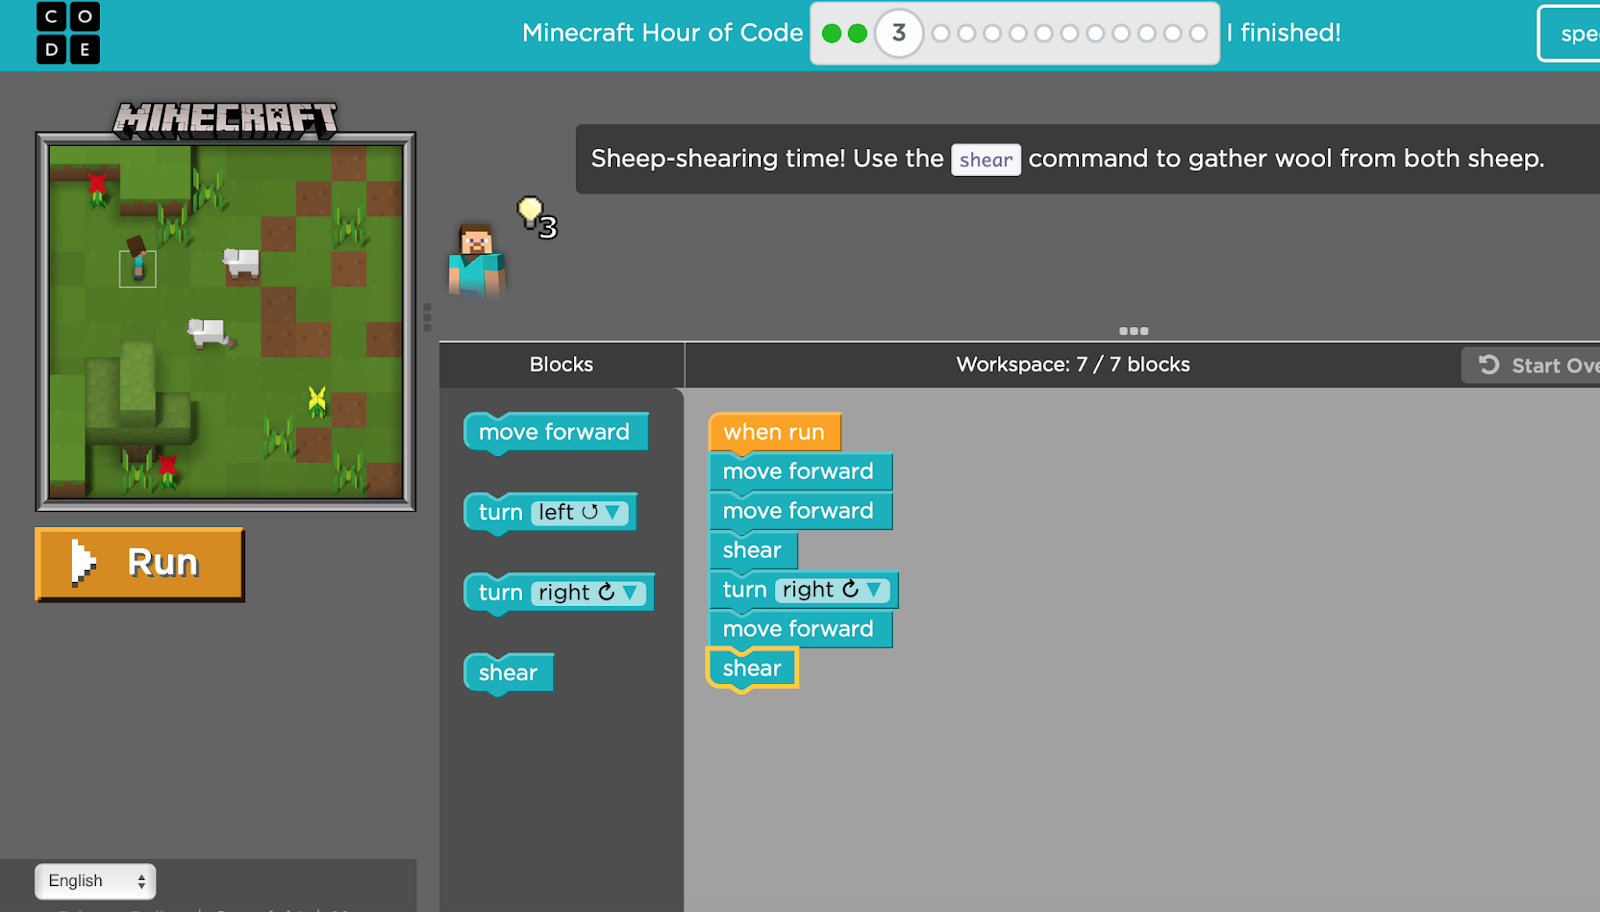Click the 'shear' command chip in instructions
Viewport: 1600px width, 912px height.
point(986,160)
